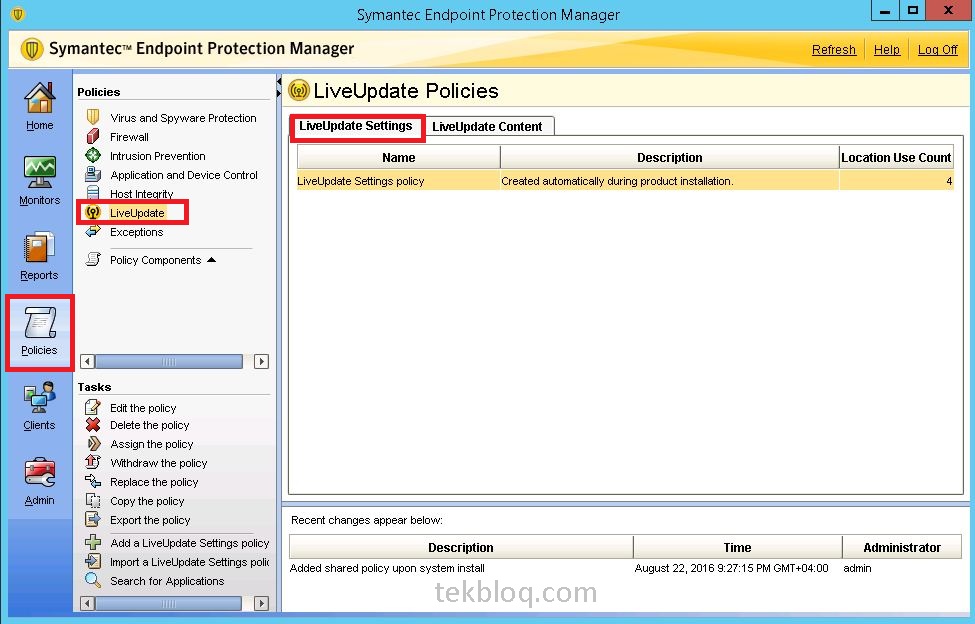975x624 pixels.
Task: Click Tasks list scrollbar left arrow
Action: tap(88, 603)
